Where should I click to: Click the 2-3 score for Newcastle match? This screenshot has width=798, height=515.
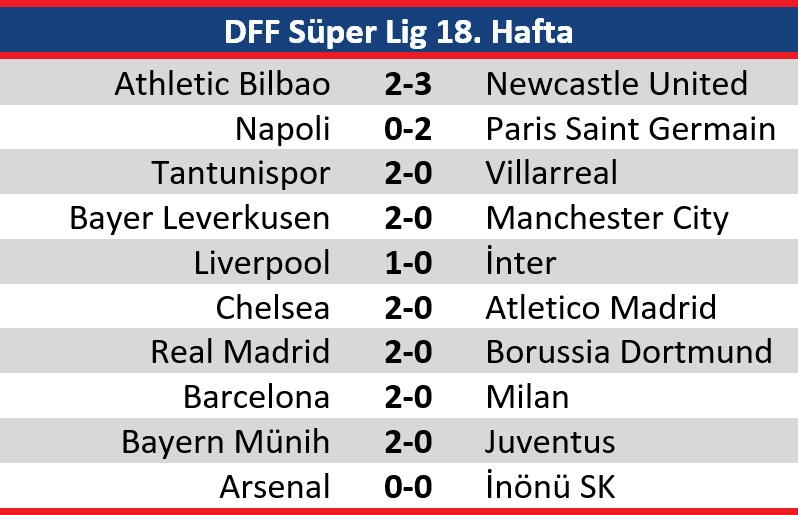coord(408,84)
